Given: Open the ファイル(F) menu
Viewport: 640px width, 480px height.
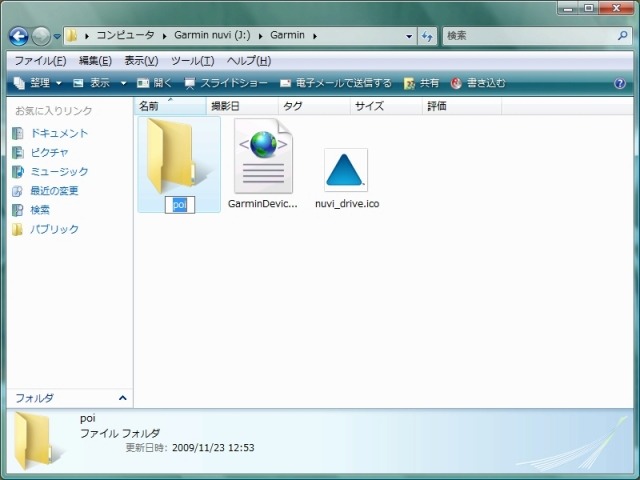Looking at the screenshot, I should coord(40,61).
